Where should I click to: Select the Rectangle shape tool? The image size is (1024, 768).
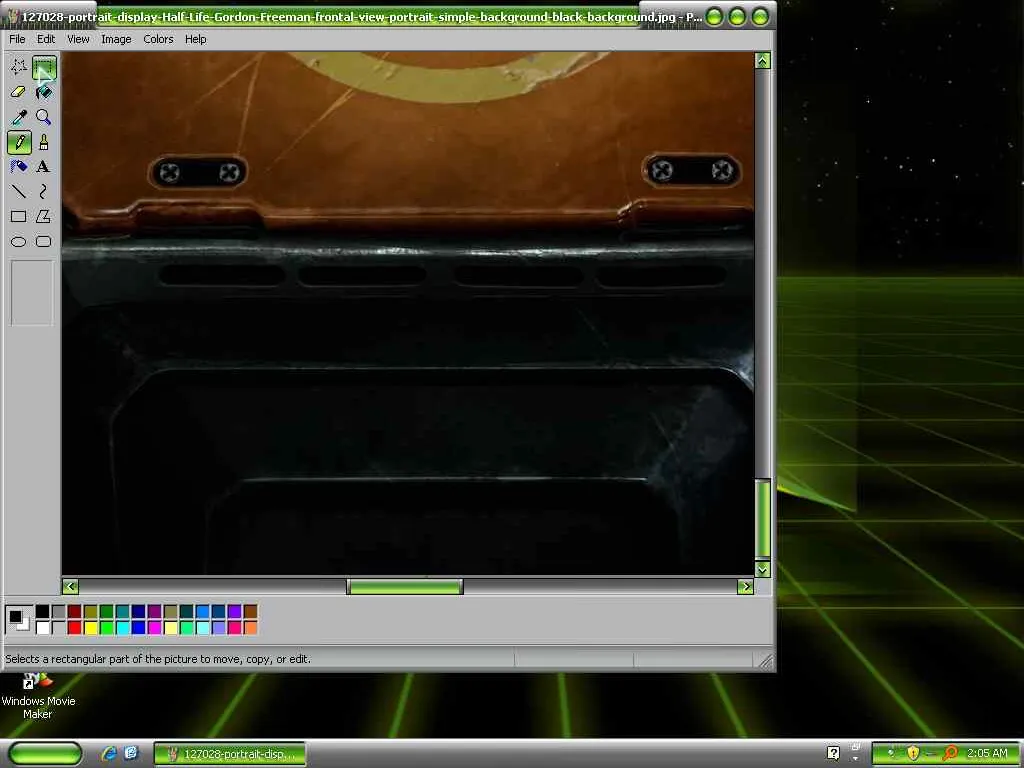click(x=19, y=216)
